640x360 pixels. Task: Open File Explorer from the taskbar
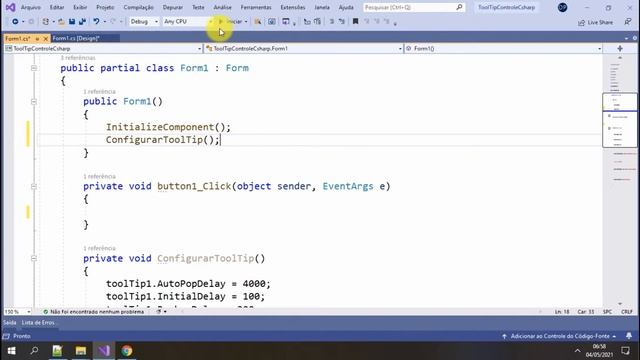pos(81,351)
